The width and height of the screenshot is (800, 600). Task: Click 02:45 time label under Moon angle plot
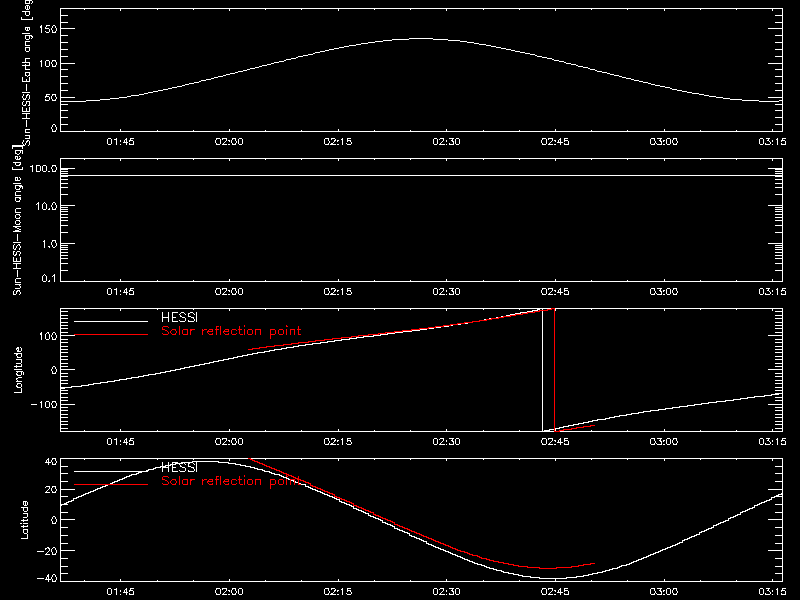[x=555, y=292]
